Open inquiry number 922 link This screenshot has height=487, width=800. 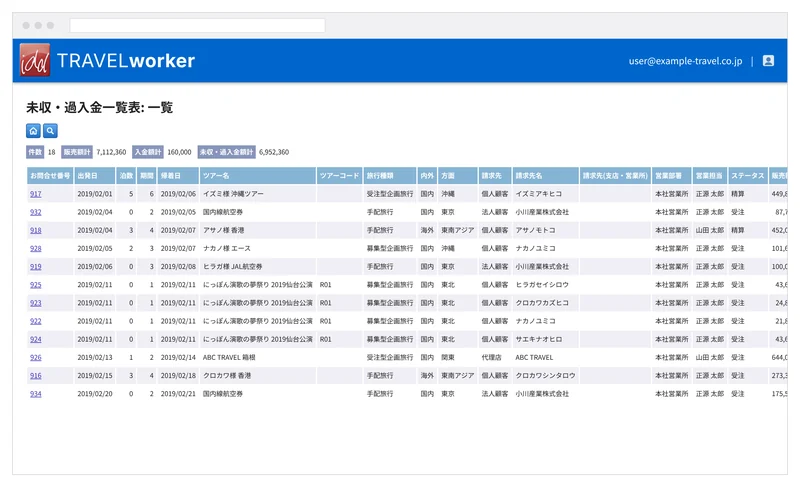36,321
